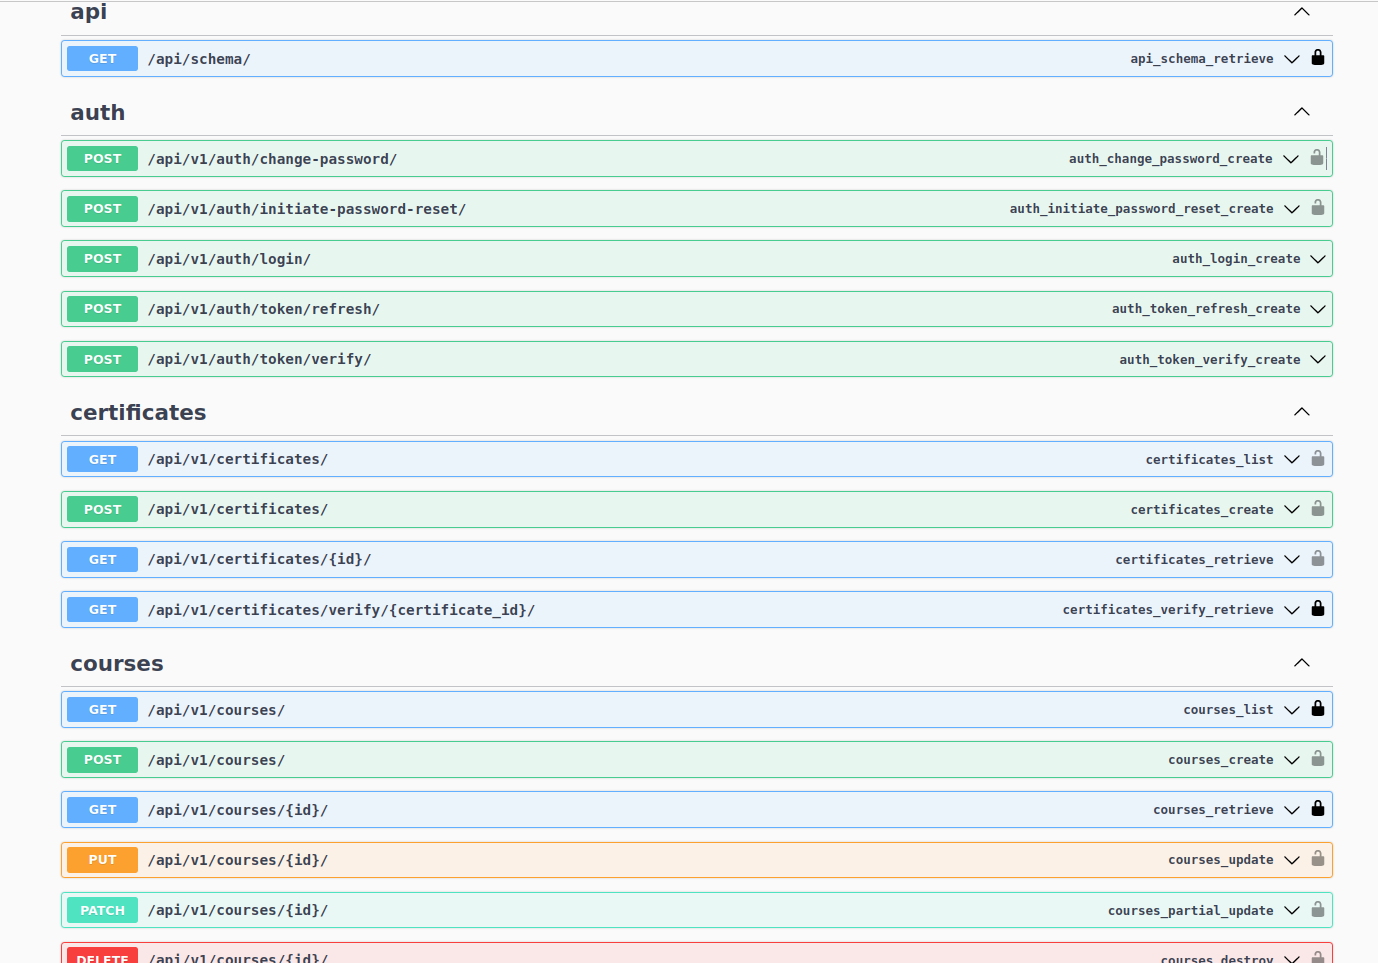Click the operation ID courses_retrieve
1378x963 pixels.
click(x=1213, y=809)
